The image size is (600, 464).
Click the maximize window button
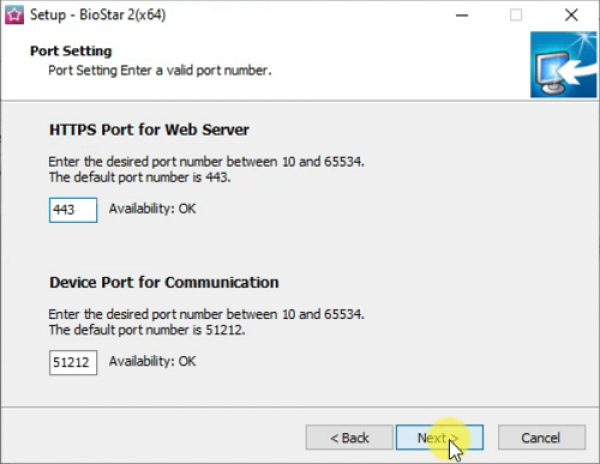tap(516, 15)
